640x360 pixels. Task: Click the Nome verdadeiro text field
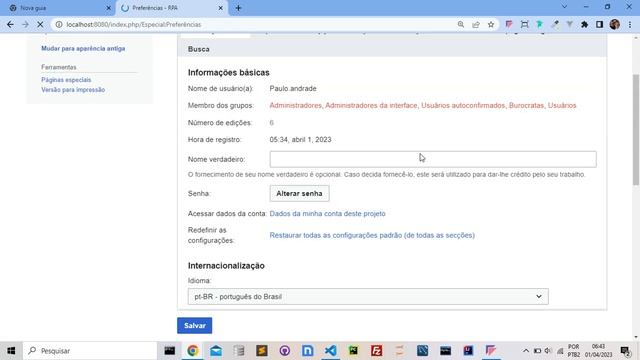[x=433, y=159]
